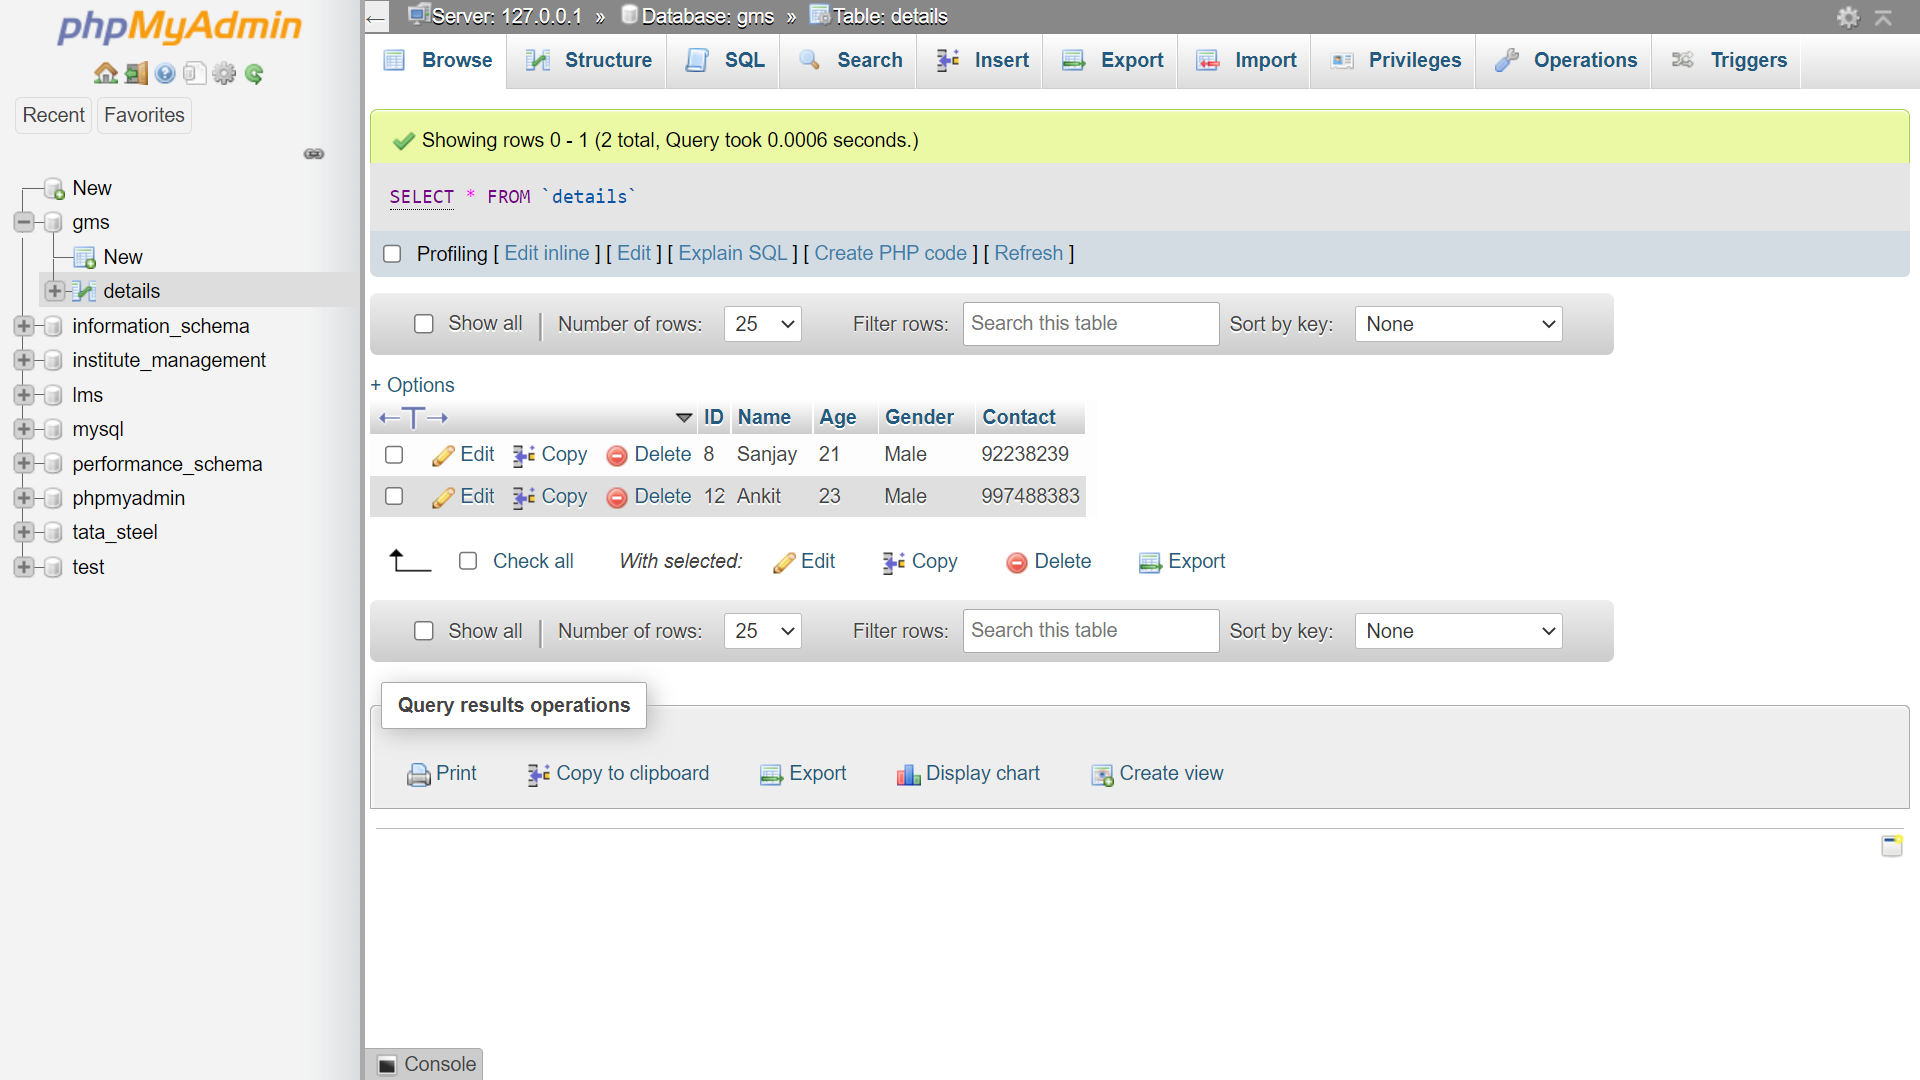Enable the Profiling checkbox
Viewport: 1920px width, 1080px height.
pos(392,254)
